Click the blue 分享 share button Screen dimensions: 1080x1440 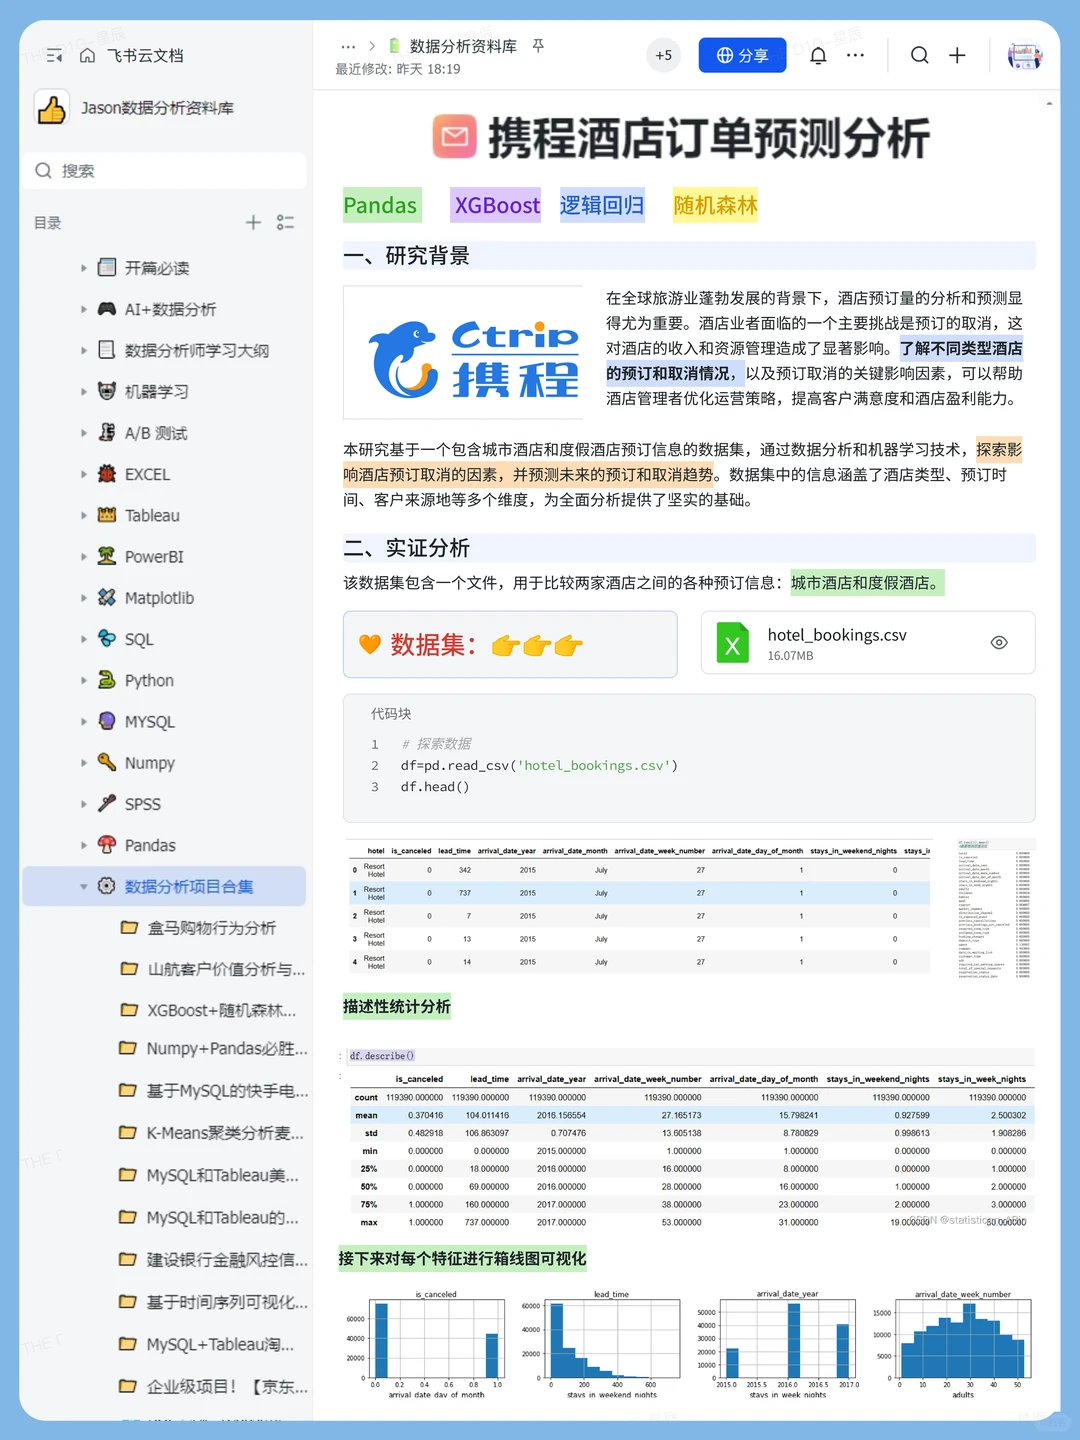[742, 55]
